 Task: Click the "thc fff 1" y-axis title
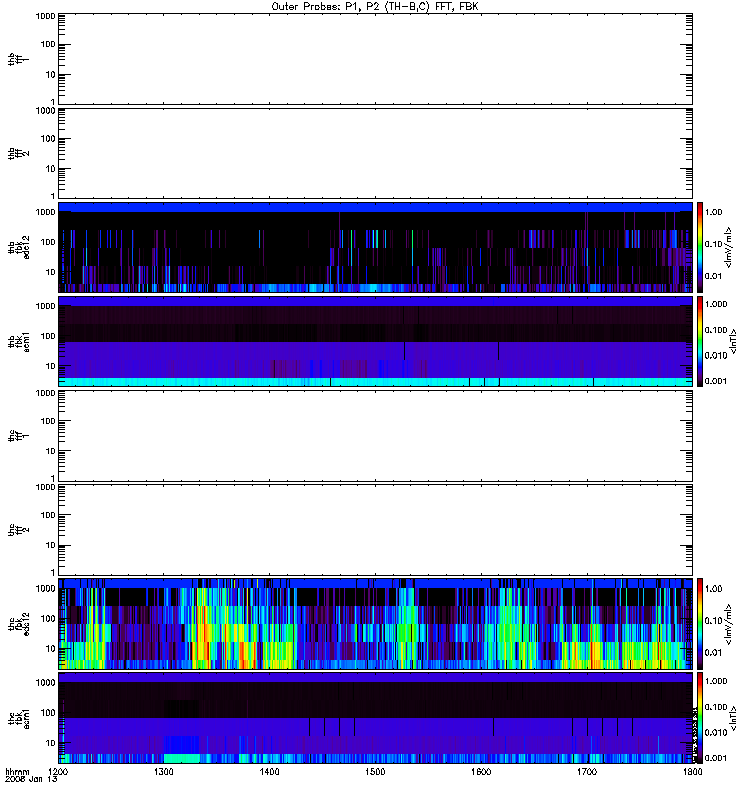[x=18, y=436]
